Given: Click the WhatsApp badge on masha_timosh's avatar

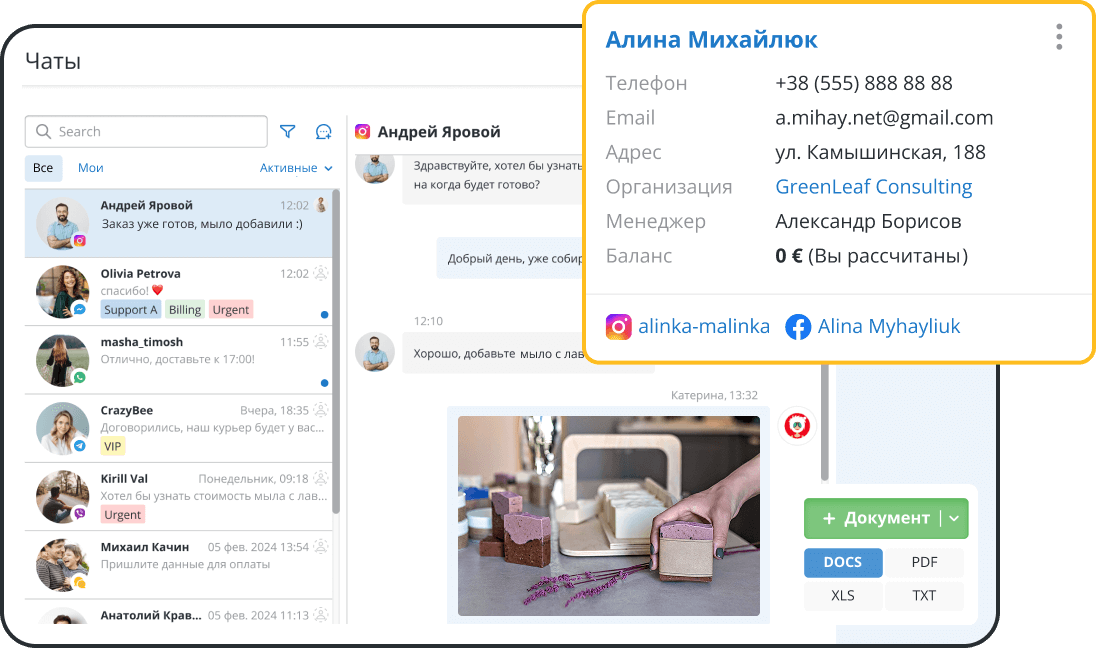Looking at the screenshot, I should (80, 375).
